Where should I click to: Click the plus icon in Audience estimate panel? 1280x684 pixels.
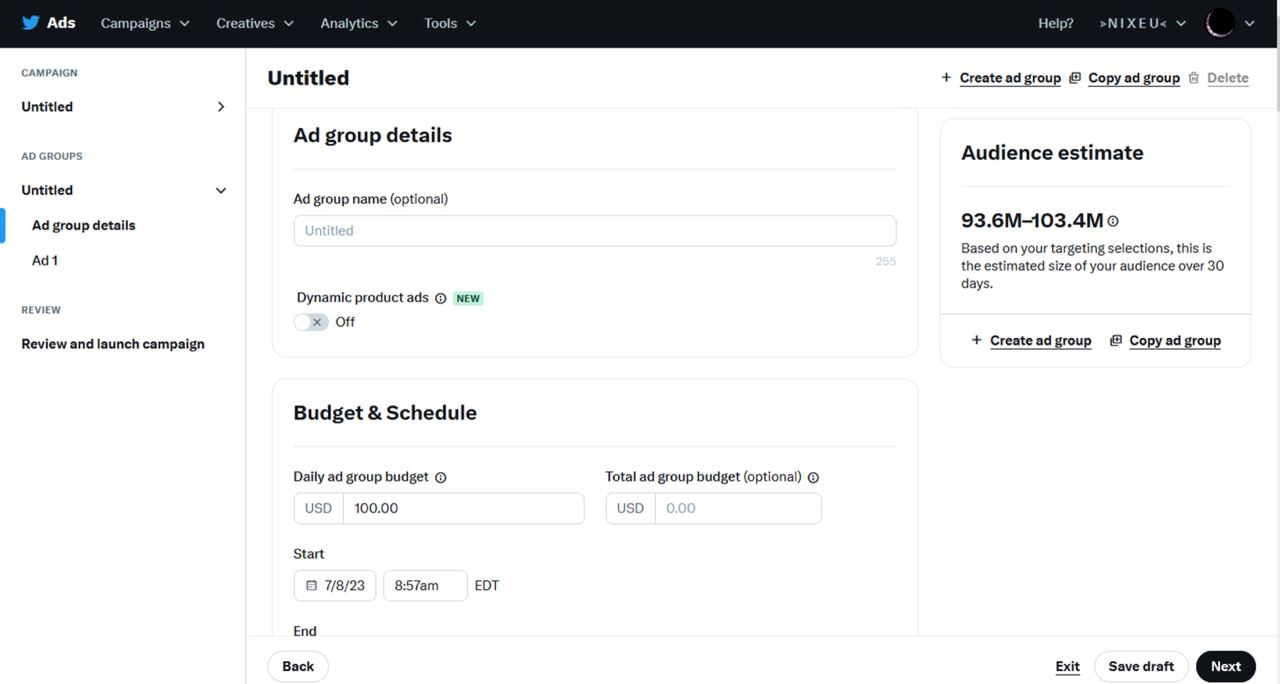pos(976,340)
